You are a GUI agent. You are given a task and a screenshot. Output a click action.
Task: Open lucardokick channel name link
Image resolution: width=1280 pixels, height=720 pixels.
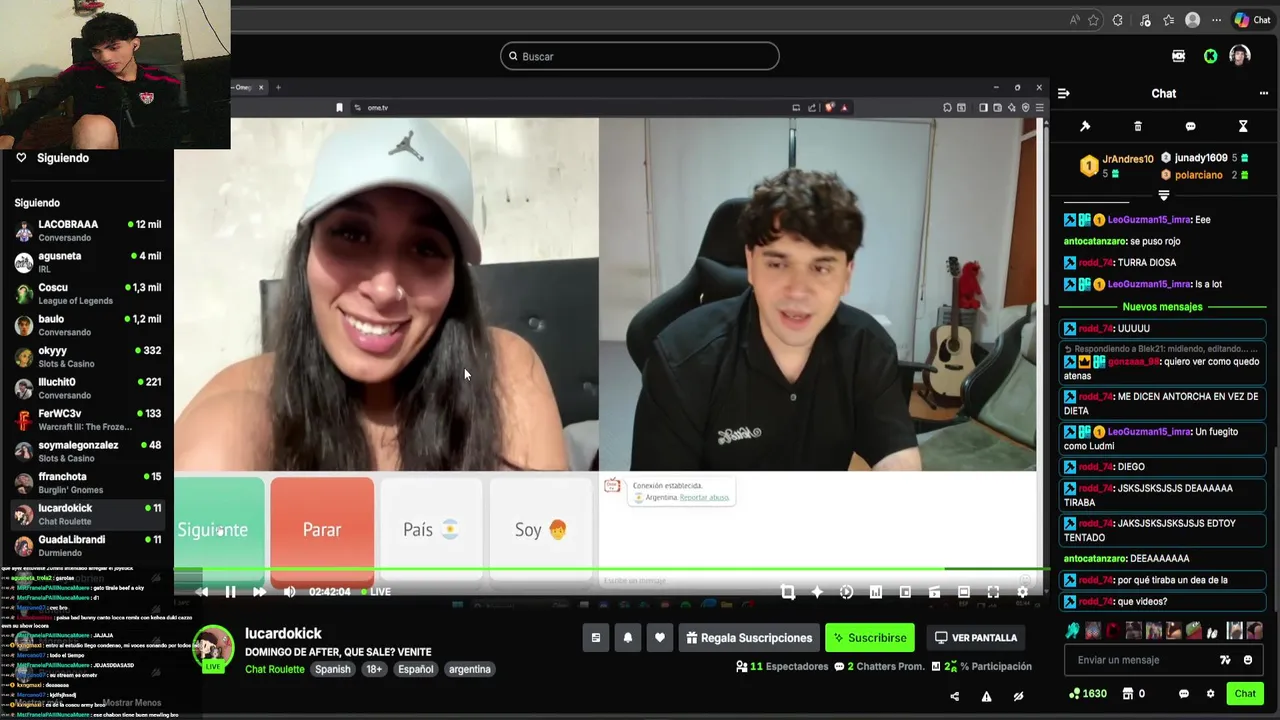point(283,633)
